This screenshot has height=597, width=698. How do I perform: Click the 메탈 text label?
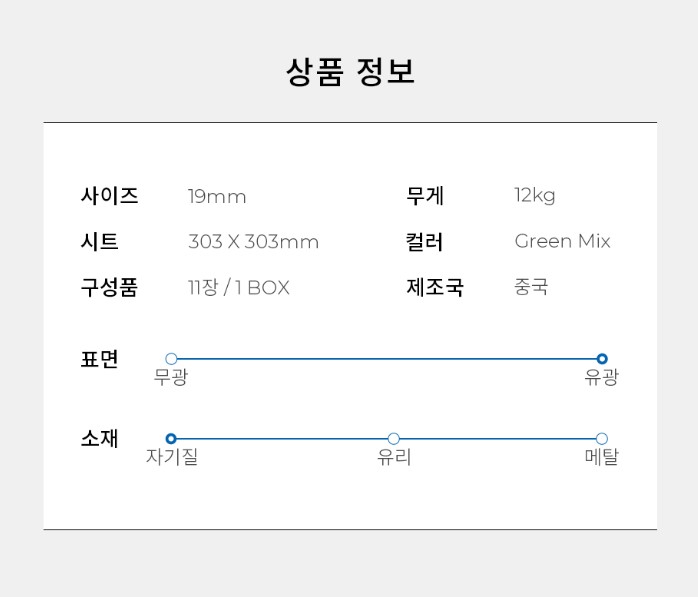[x=602, y=458]
